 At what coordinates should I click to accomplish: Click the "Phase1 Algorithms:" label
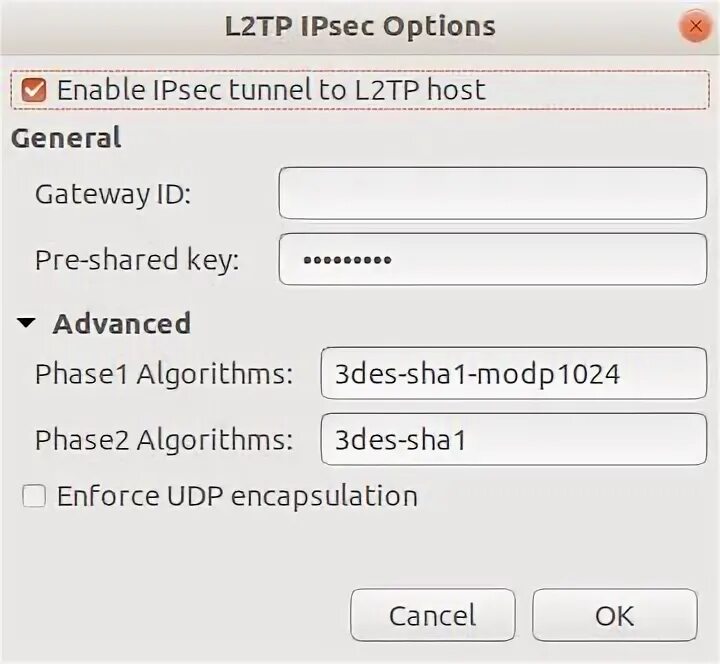pos(164,375)
